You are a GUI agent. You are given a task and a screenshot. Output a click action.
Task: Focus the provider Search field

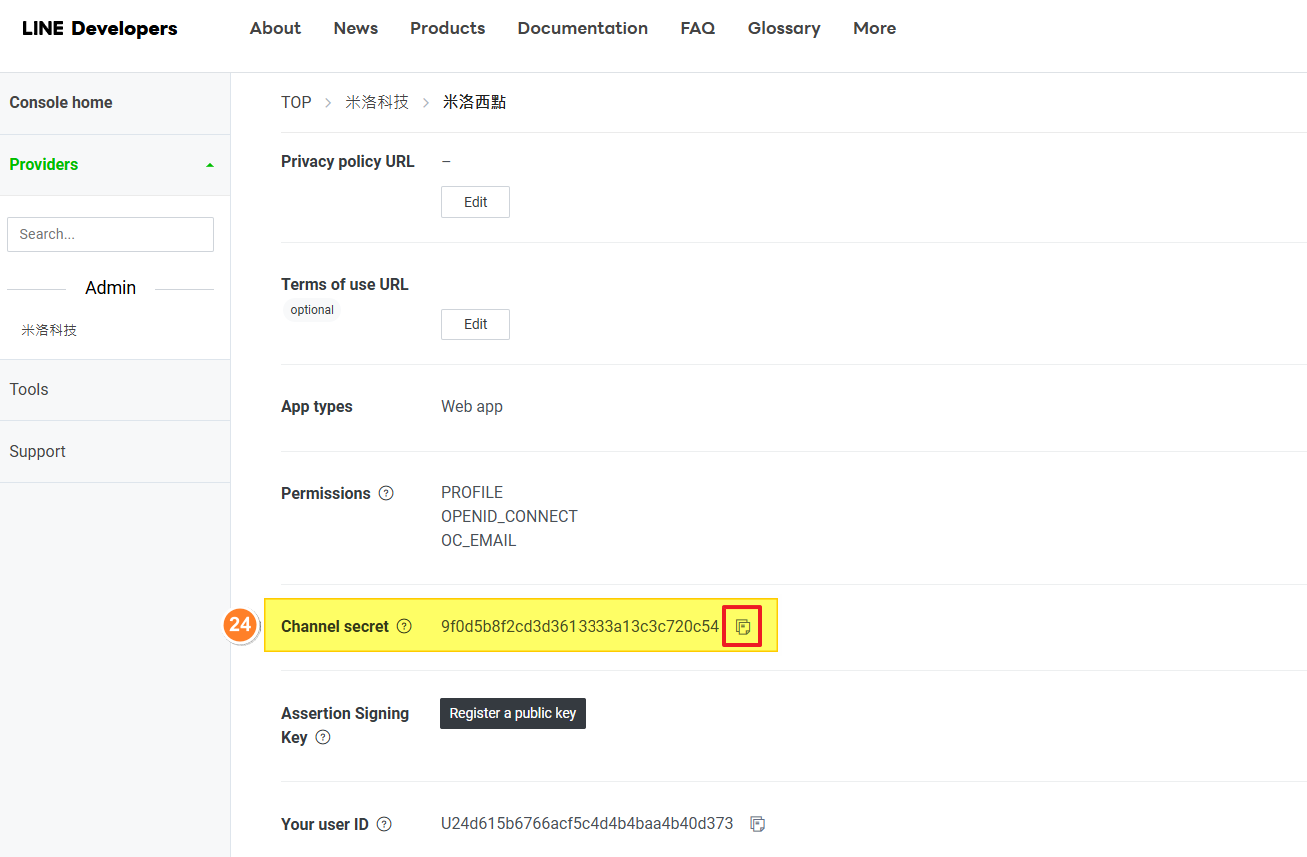pyautogui.click(x=110, y=234)
